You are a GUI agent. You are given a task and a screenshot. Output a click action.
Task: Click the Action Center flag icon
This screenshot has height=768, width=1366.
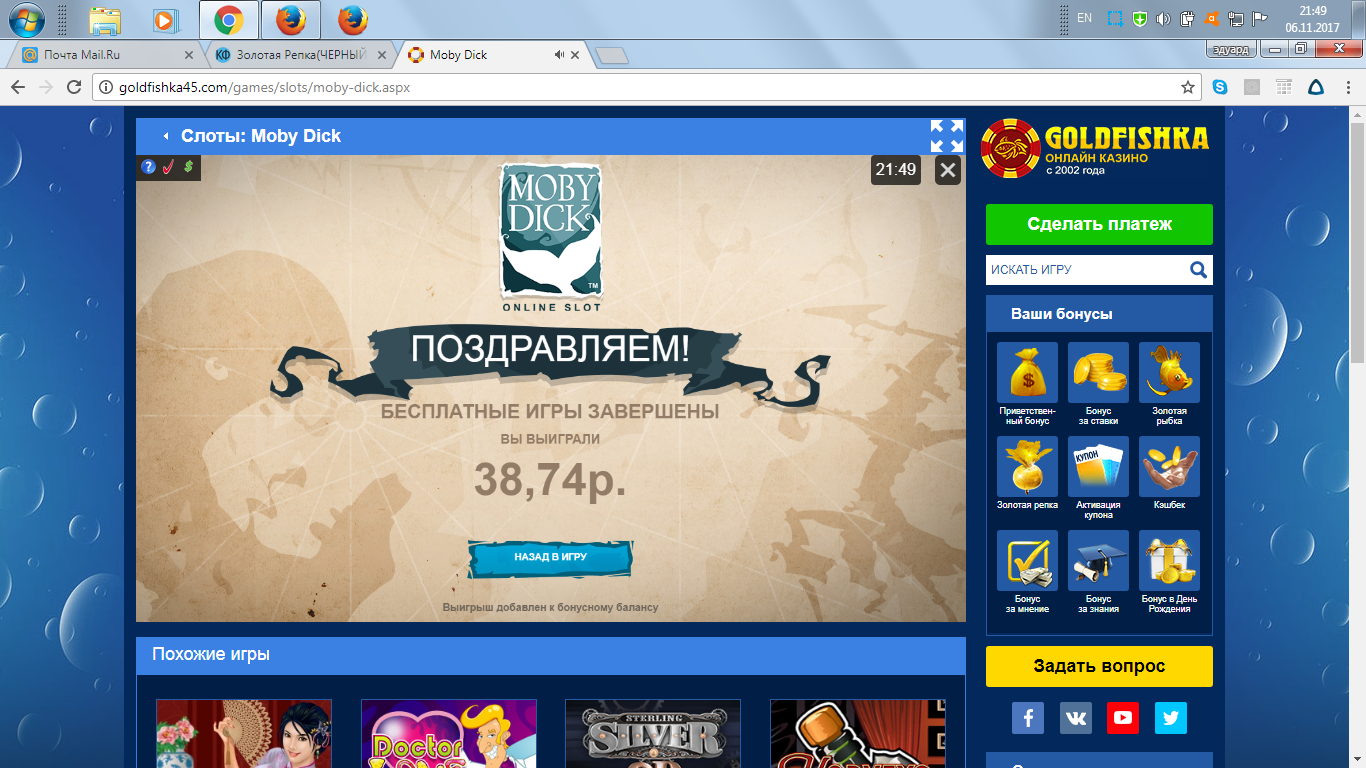pos(1260,18)
